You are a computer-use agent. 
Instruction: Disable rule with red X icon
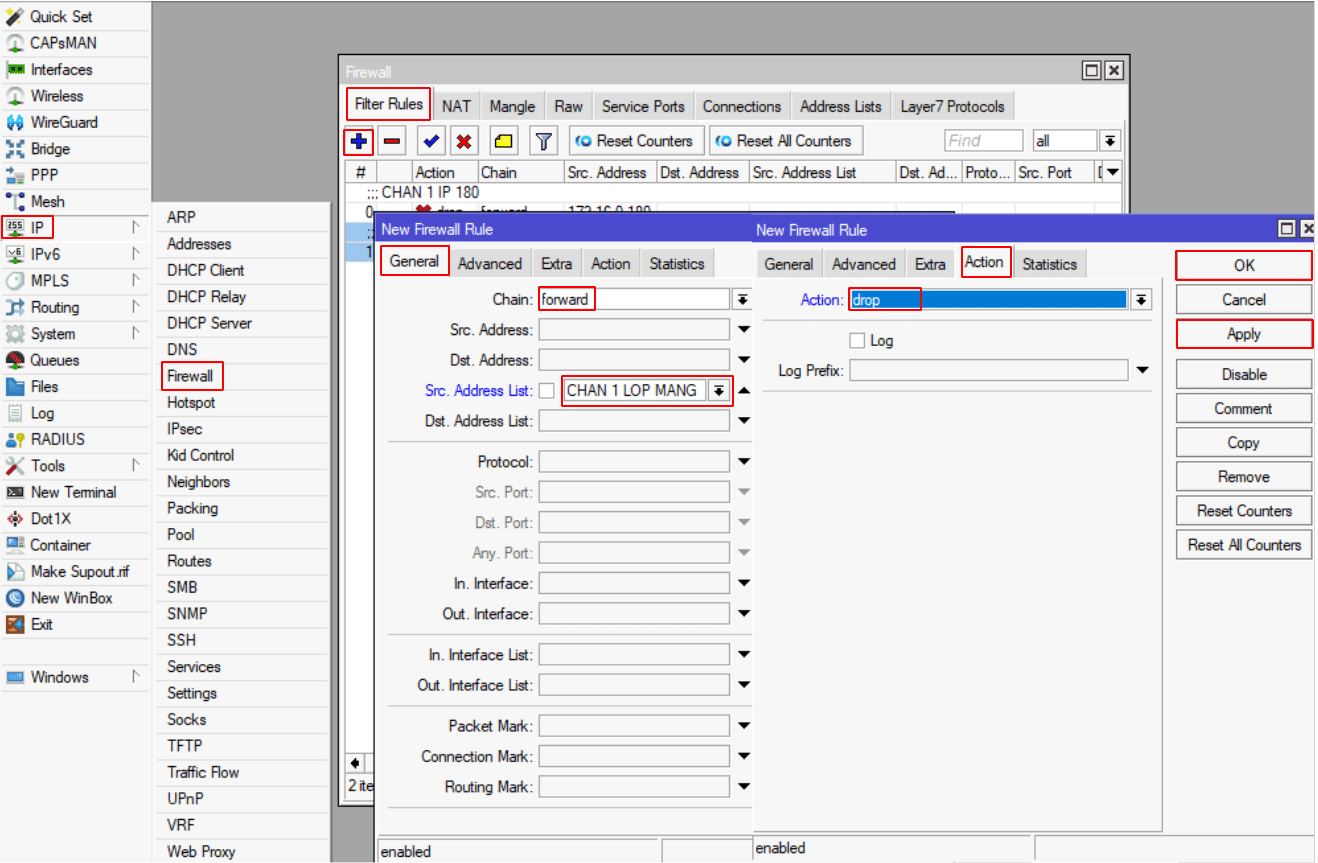[464, 141]
